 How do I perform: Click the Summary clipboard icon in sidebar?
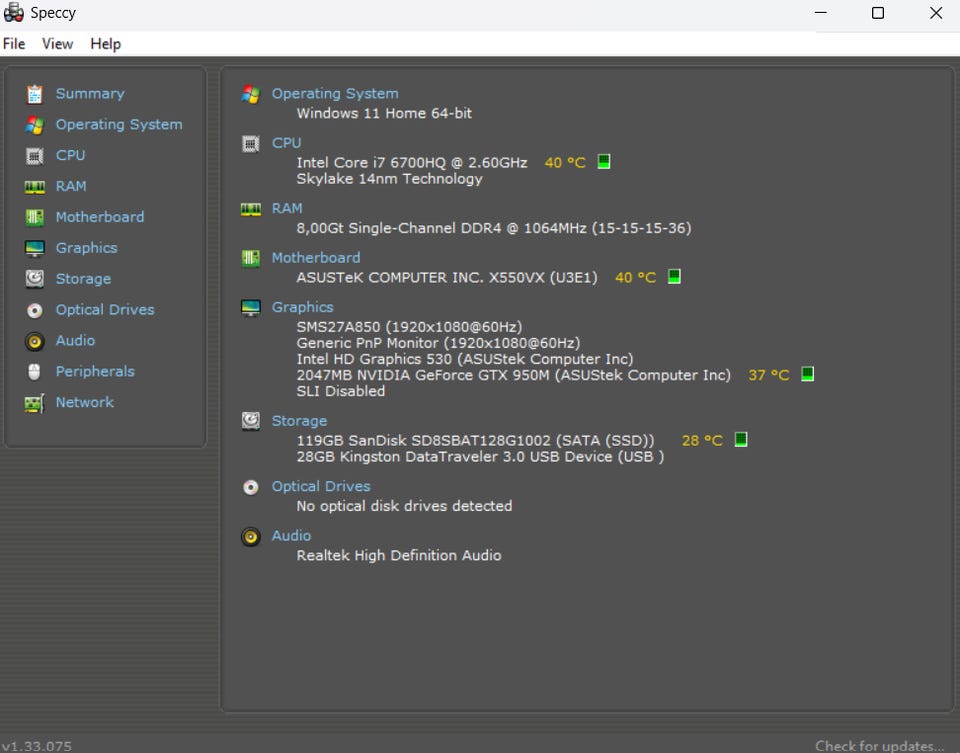[34, 94]
